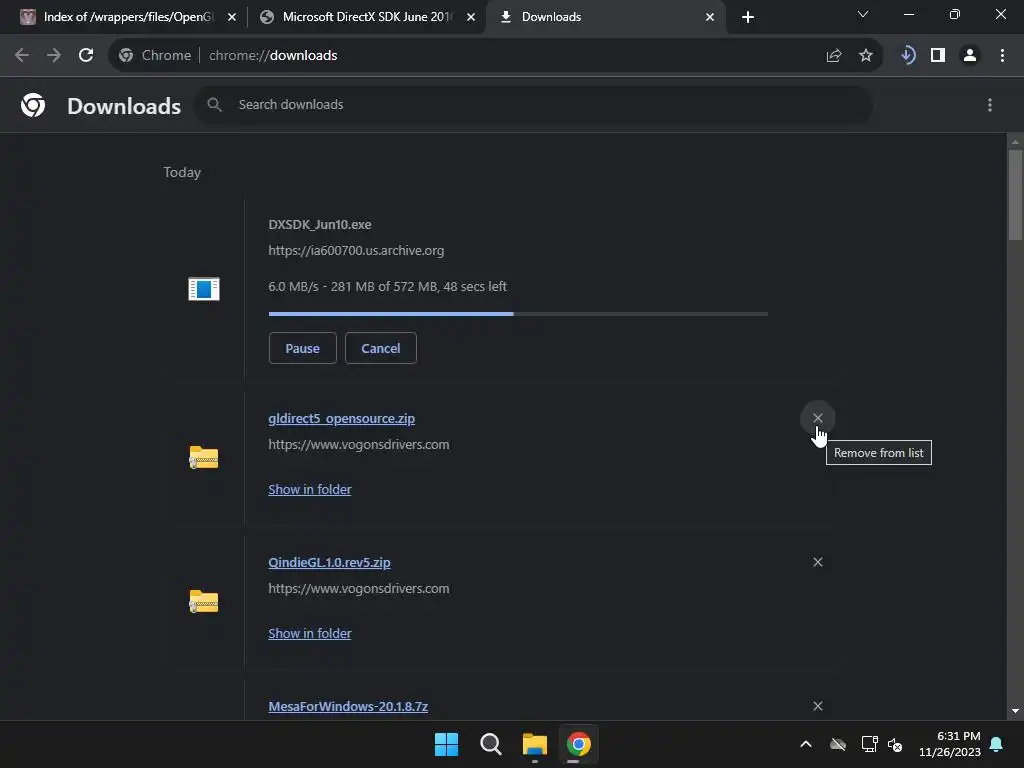Click the DXSDK download progress bar
This screenshot has width=1024, height=768.
pos(518,314)
